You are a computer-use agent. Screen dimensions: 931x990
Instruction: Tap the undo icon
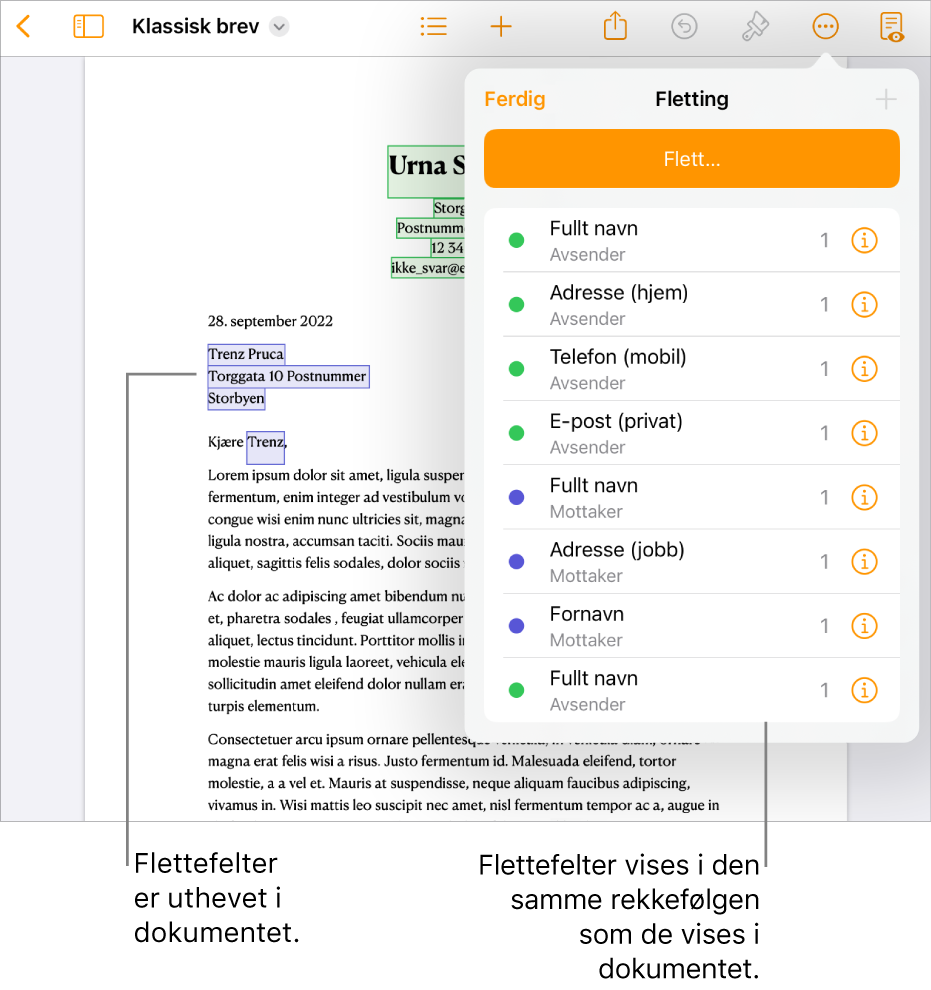(x=684, y=27)
